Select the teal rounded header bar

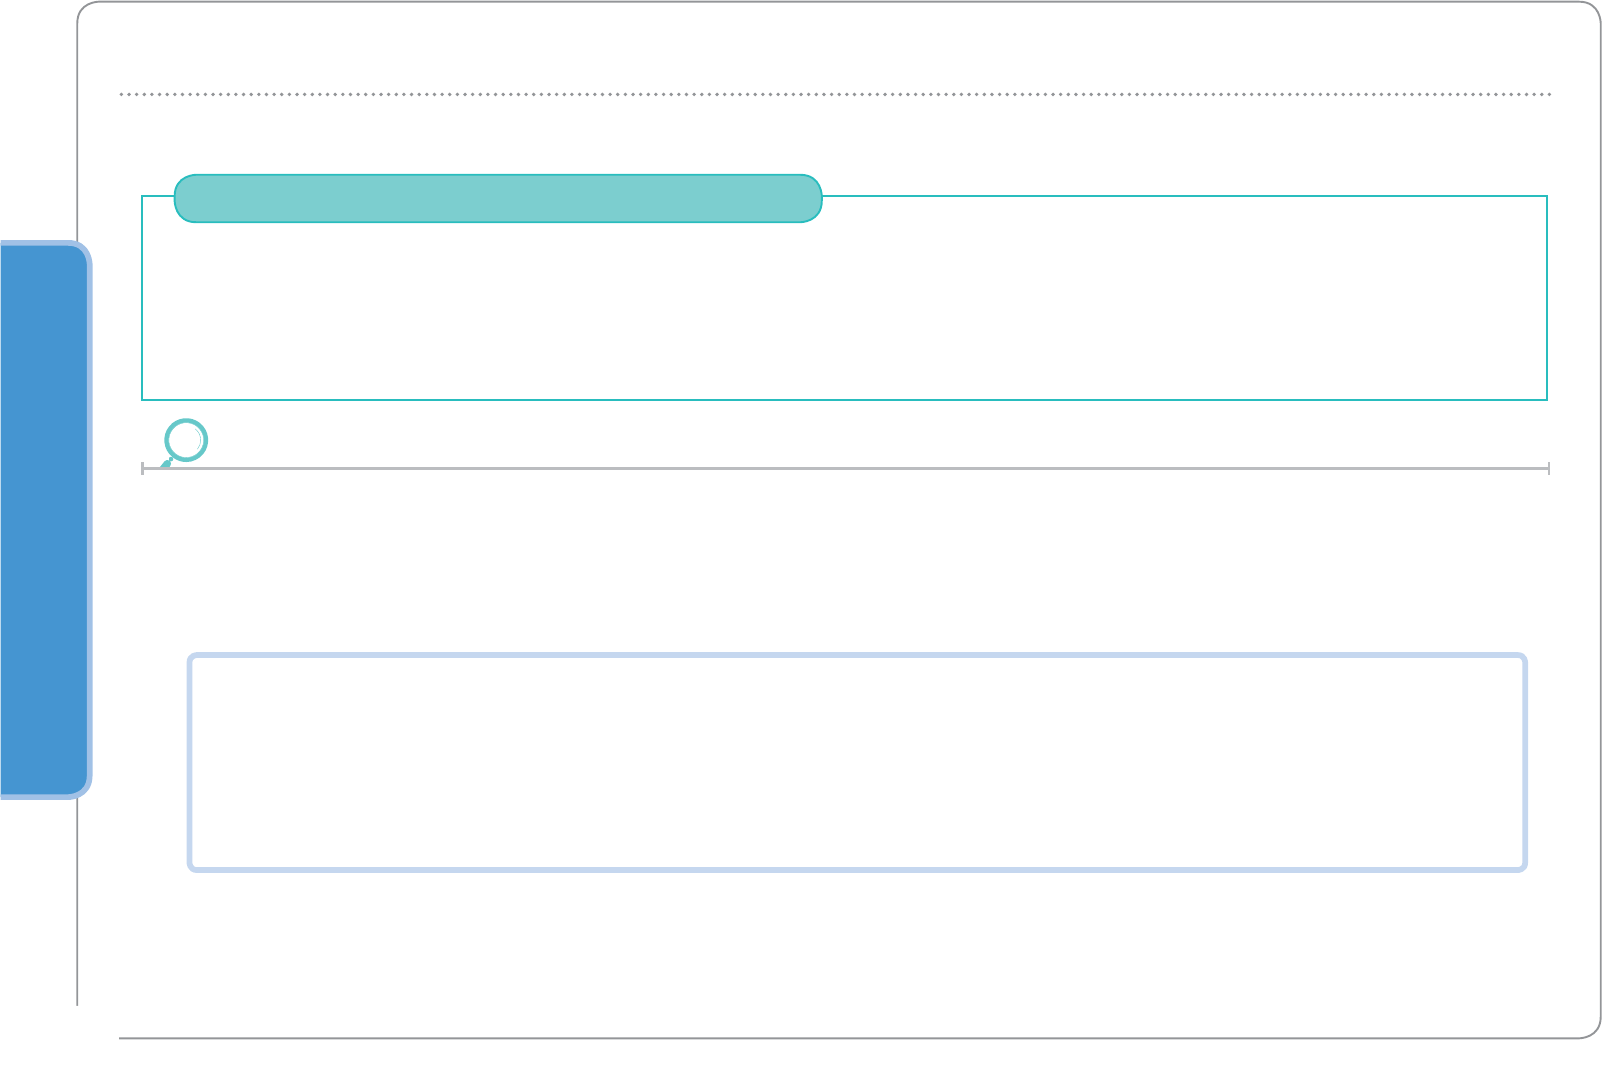point(498,198)
